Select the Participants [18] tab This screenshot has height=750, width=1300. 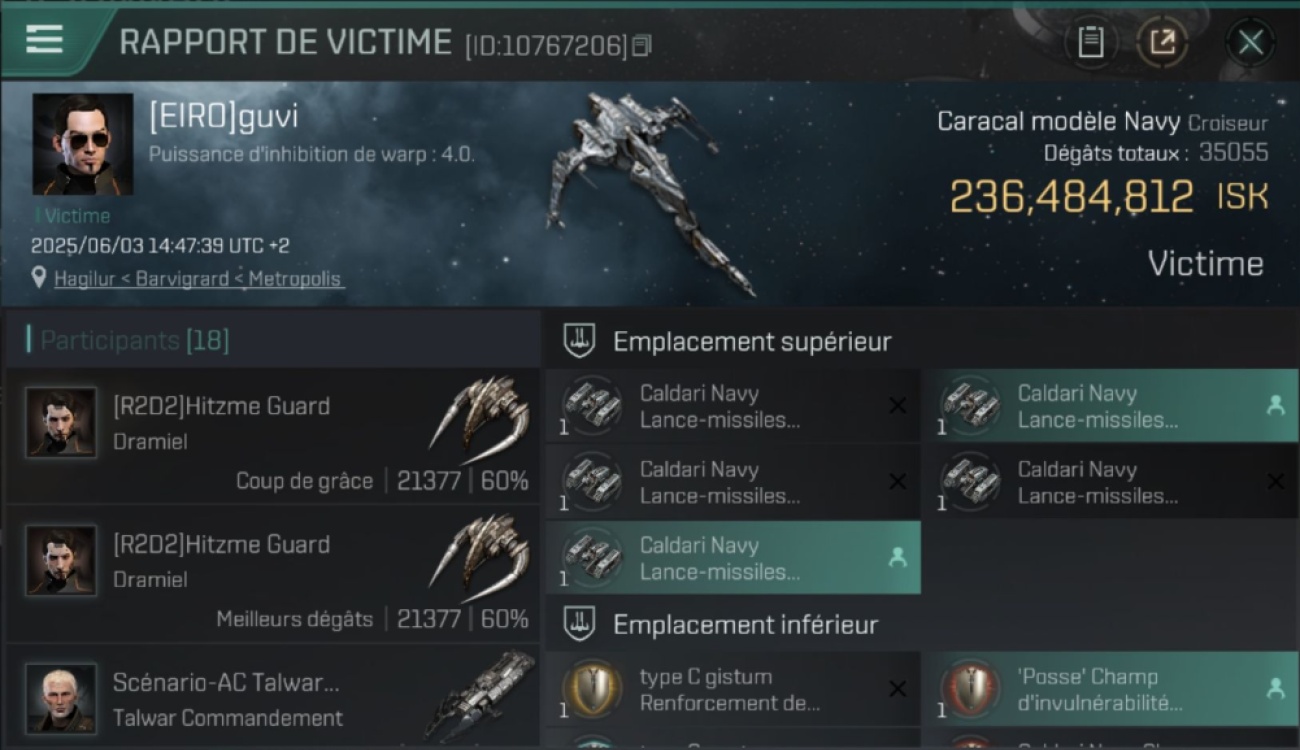click(x=128, y=340)
